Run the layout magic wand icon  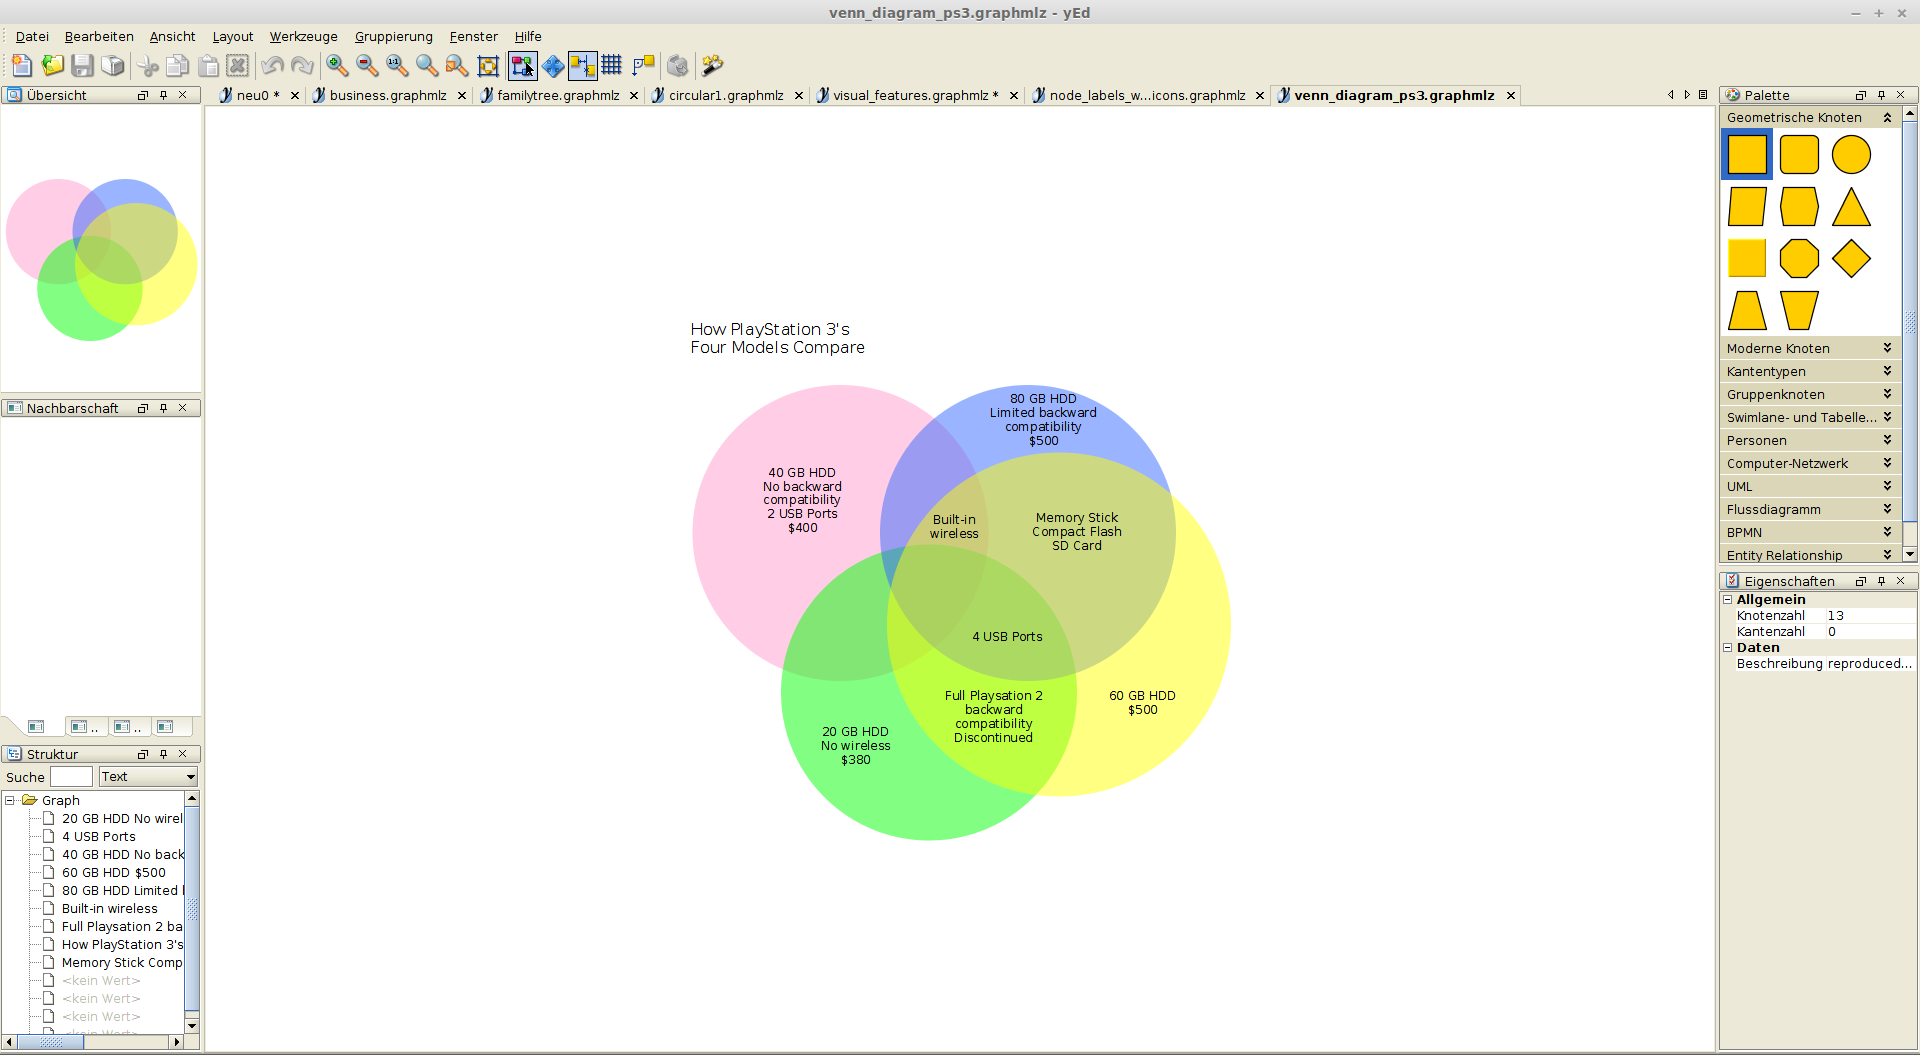(x=713, y=66)
